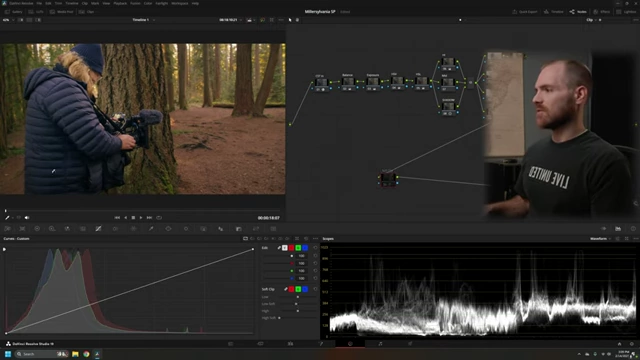
Task: Adjust the node graph zoom slider
Action: click(x=460, y=20)
